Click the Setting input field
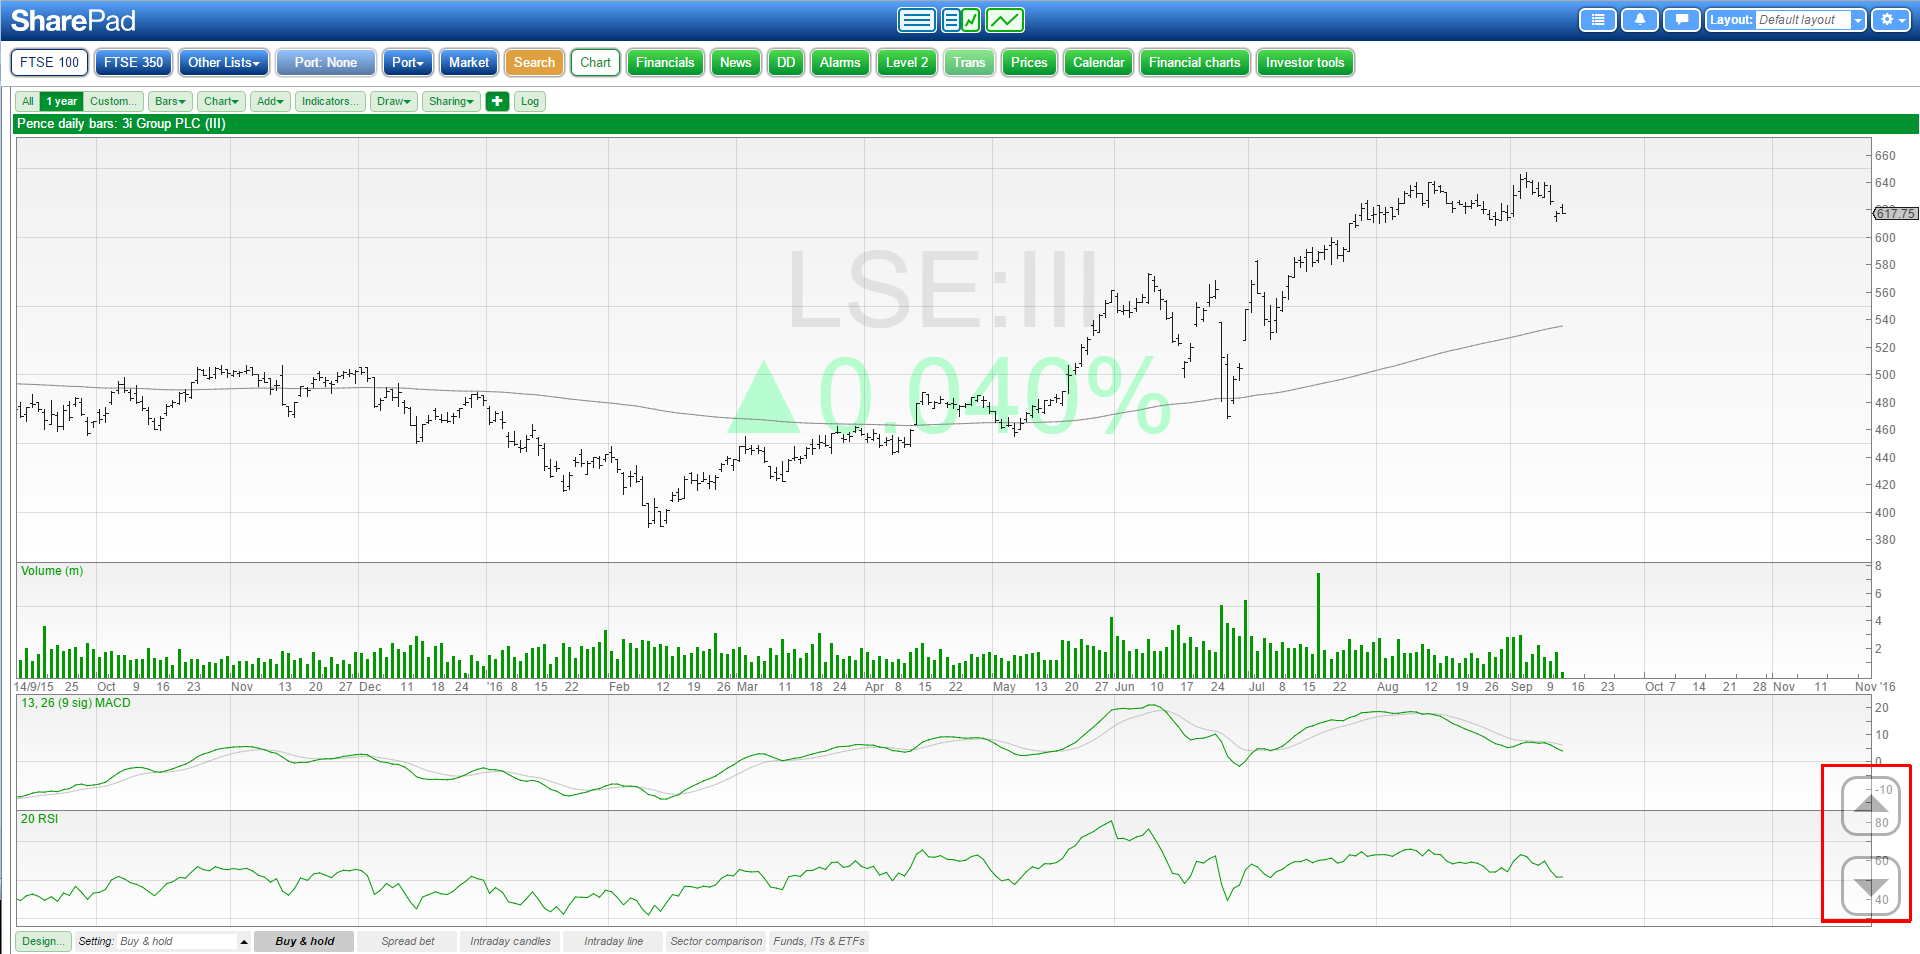 [x=176, y=941]
